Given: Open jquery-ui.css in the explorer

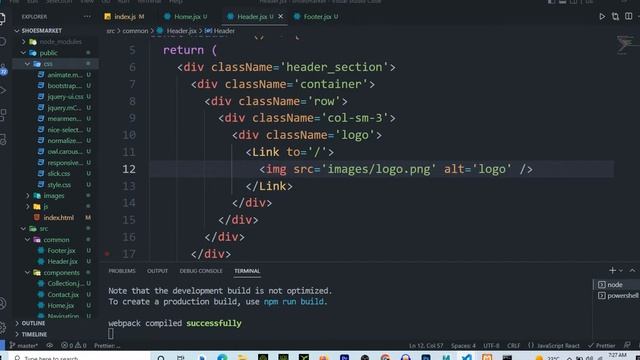Looking at the screenshot, I should click(x=64, y=97).
